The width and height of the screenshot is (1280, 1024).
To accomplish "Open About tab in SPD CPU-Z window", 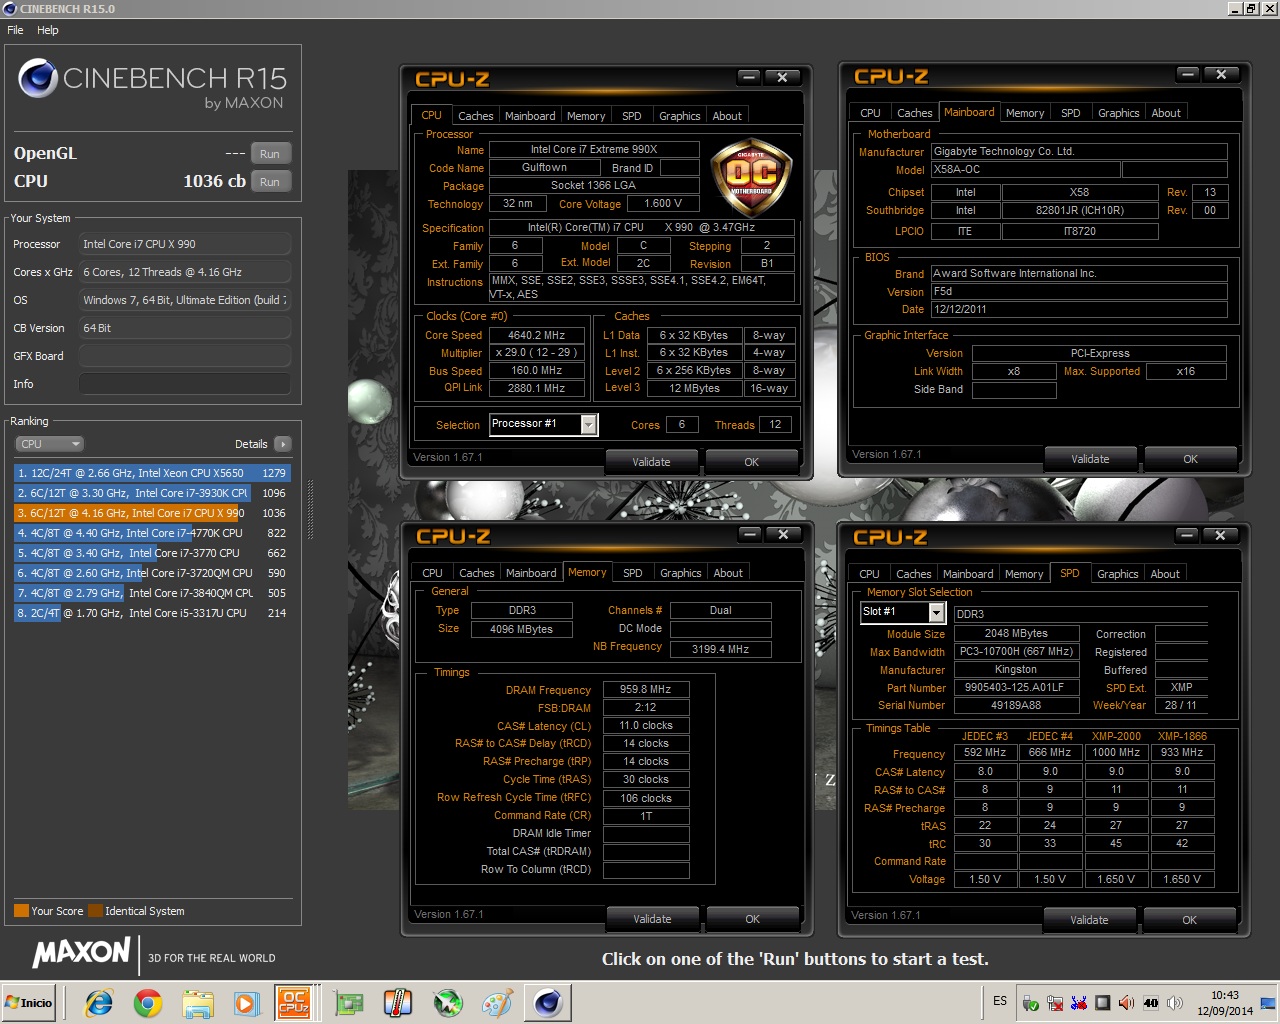I will tap(1165, 574).
